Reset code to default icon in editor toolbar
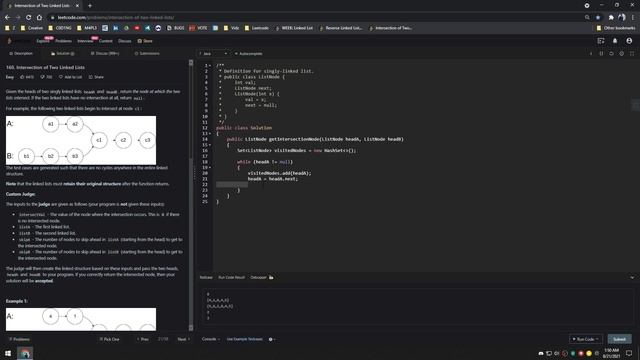 coord(611,53)
